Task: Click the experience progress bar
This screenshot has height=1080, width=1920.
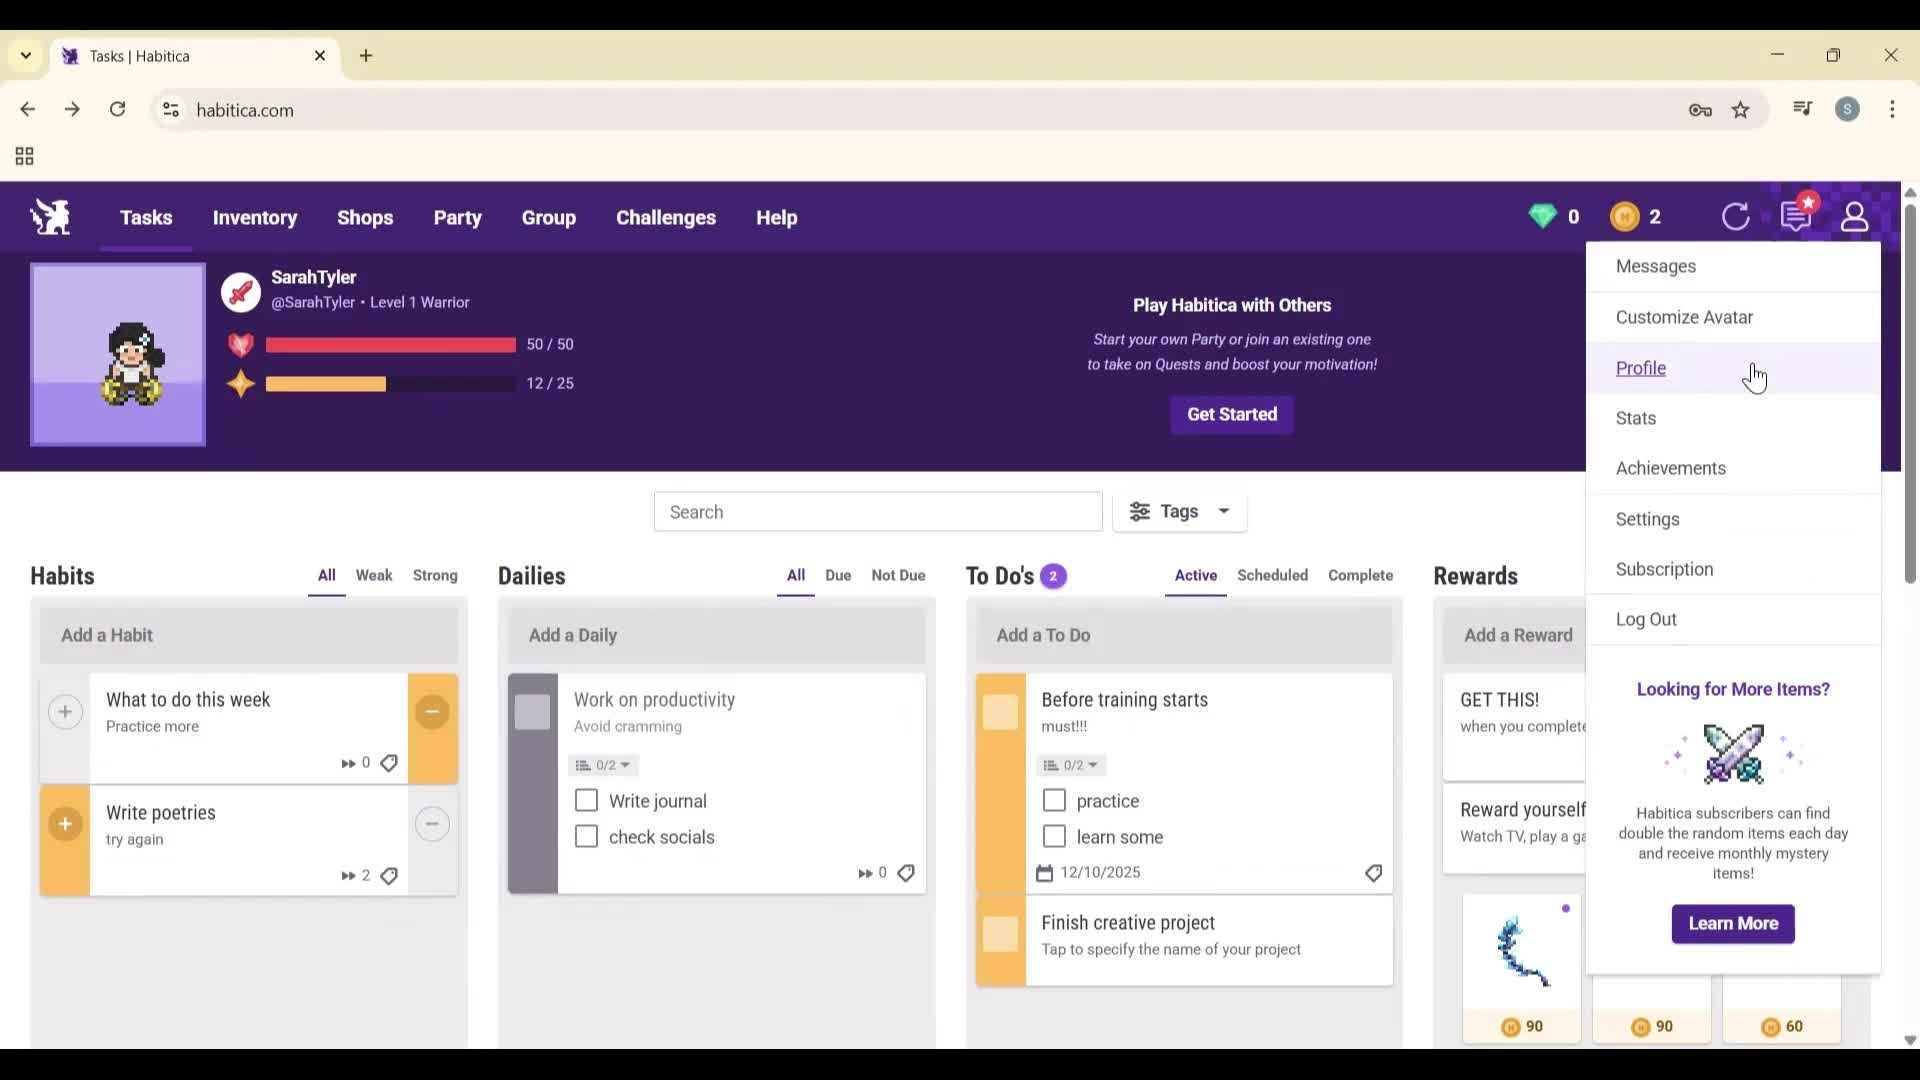Action: (390, 383)
